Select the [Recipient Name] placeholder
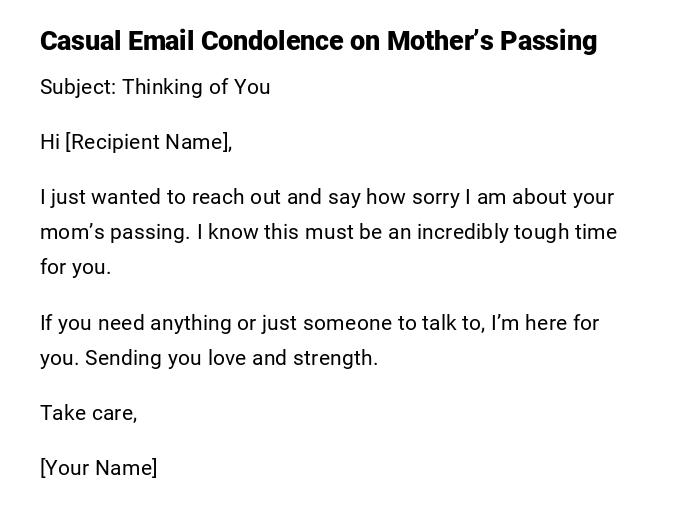The width and height of the screenshot is (700, 530). coord(148,142)
